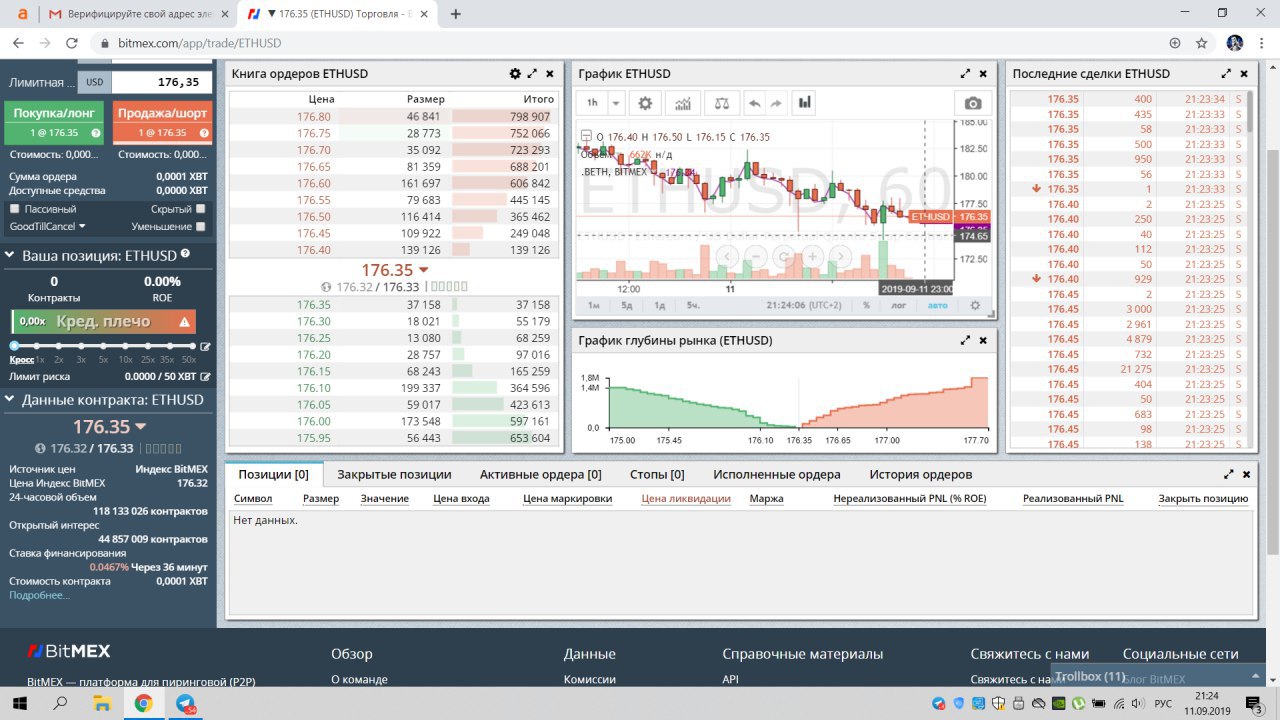Screen dimensions: 1280x720
Task: Open chart bottom-right settings gear
Action: pos(976,305)
